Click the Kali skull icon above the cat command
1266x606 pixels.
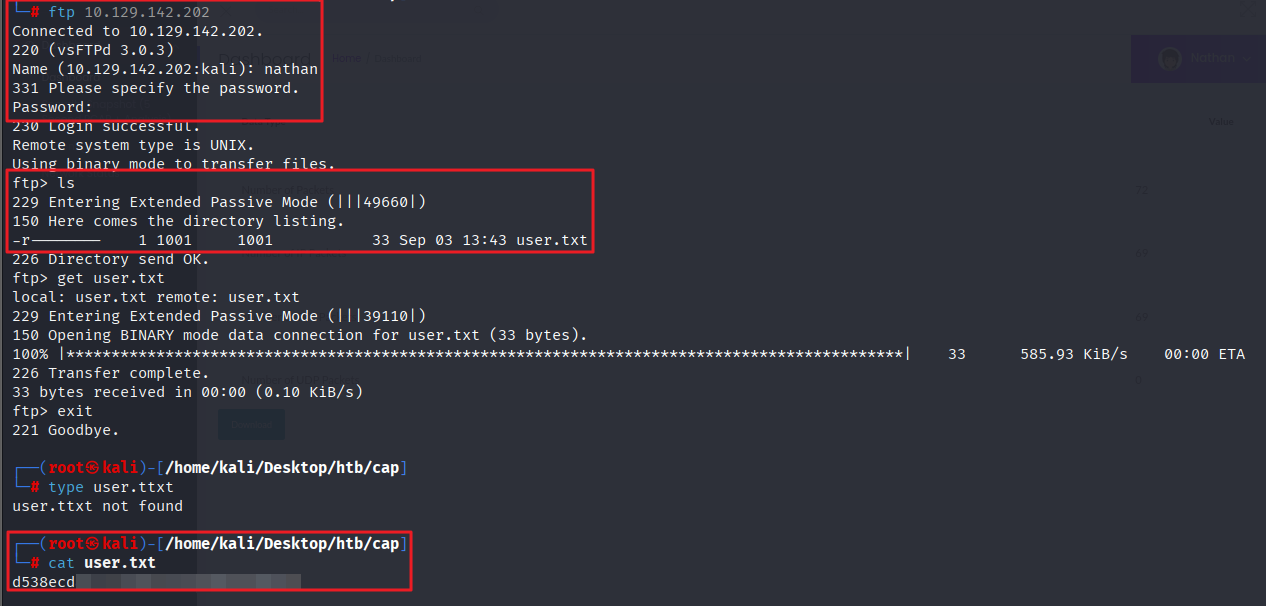(x=94, y=544)
